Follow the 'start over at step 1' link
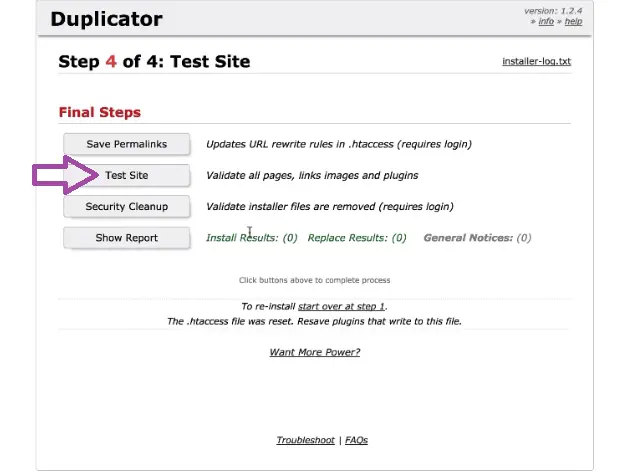635x471 pixels. 341,307
